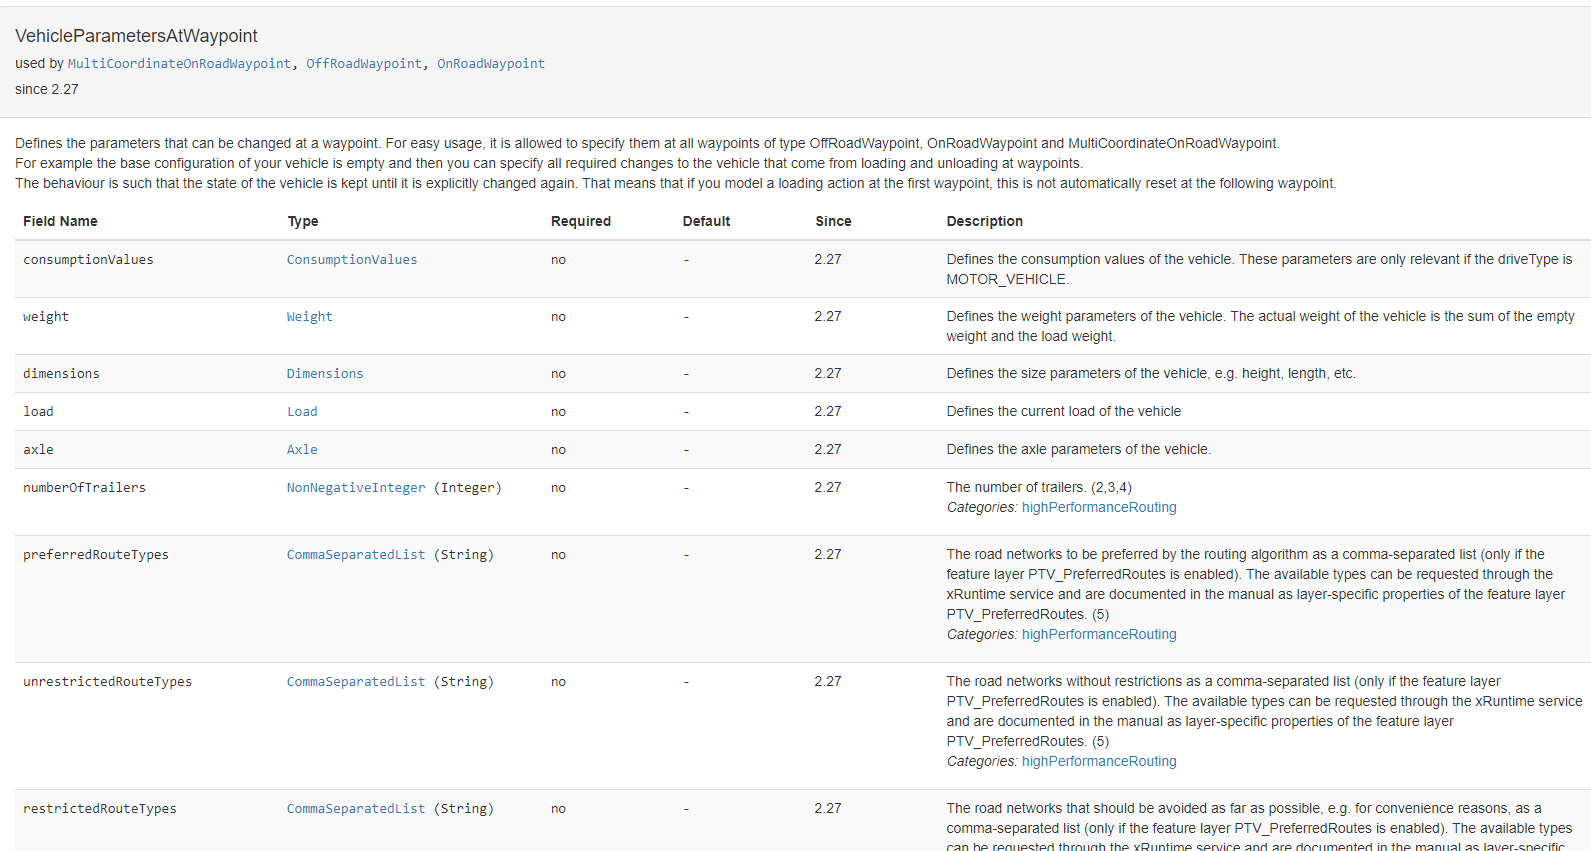Click the VehicleParametersAtWaypoint heading
Viewport: 1591px width, 851px height.
click(136, 36)
